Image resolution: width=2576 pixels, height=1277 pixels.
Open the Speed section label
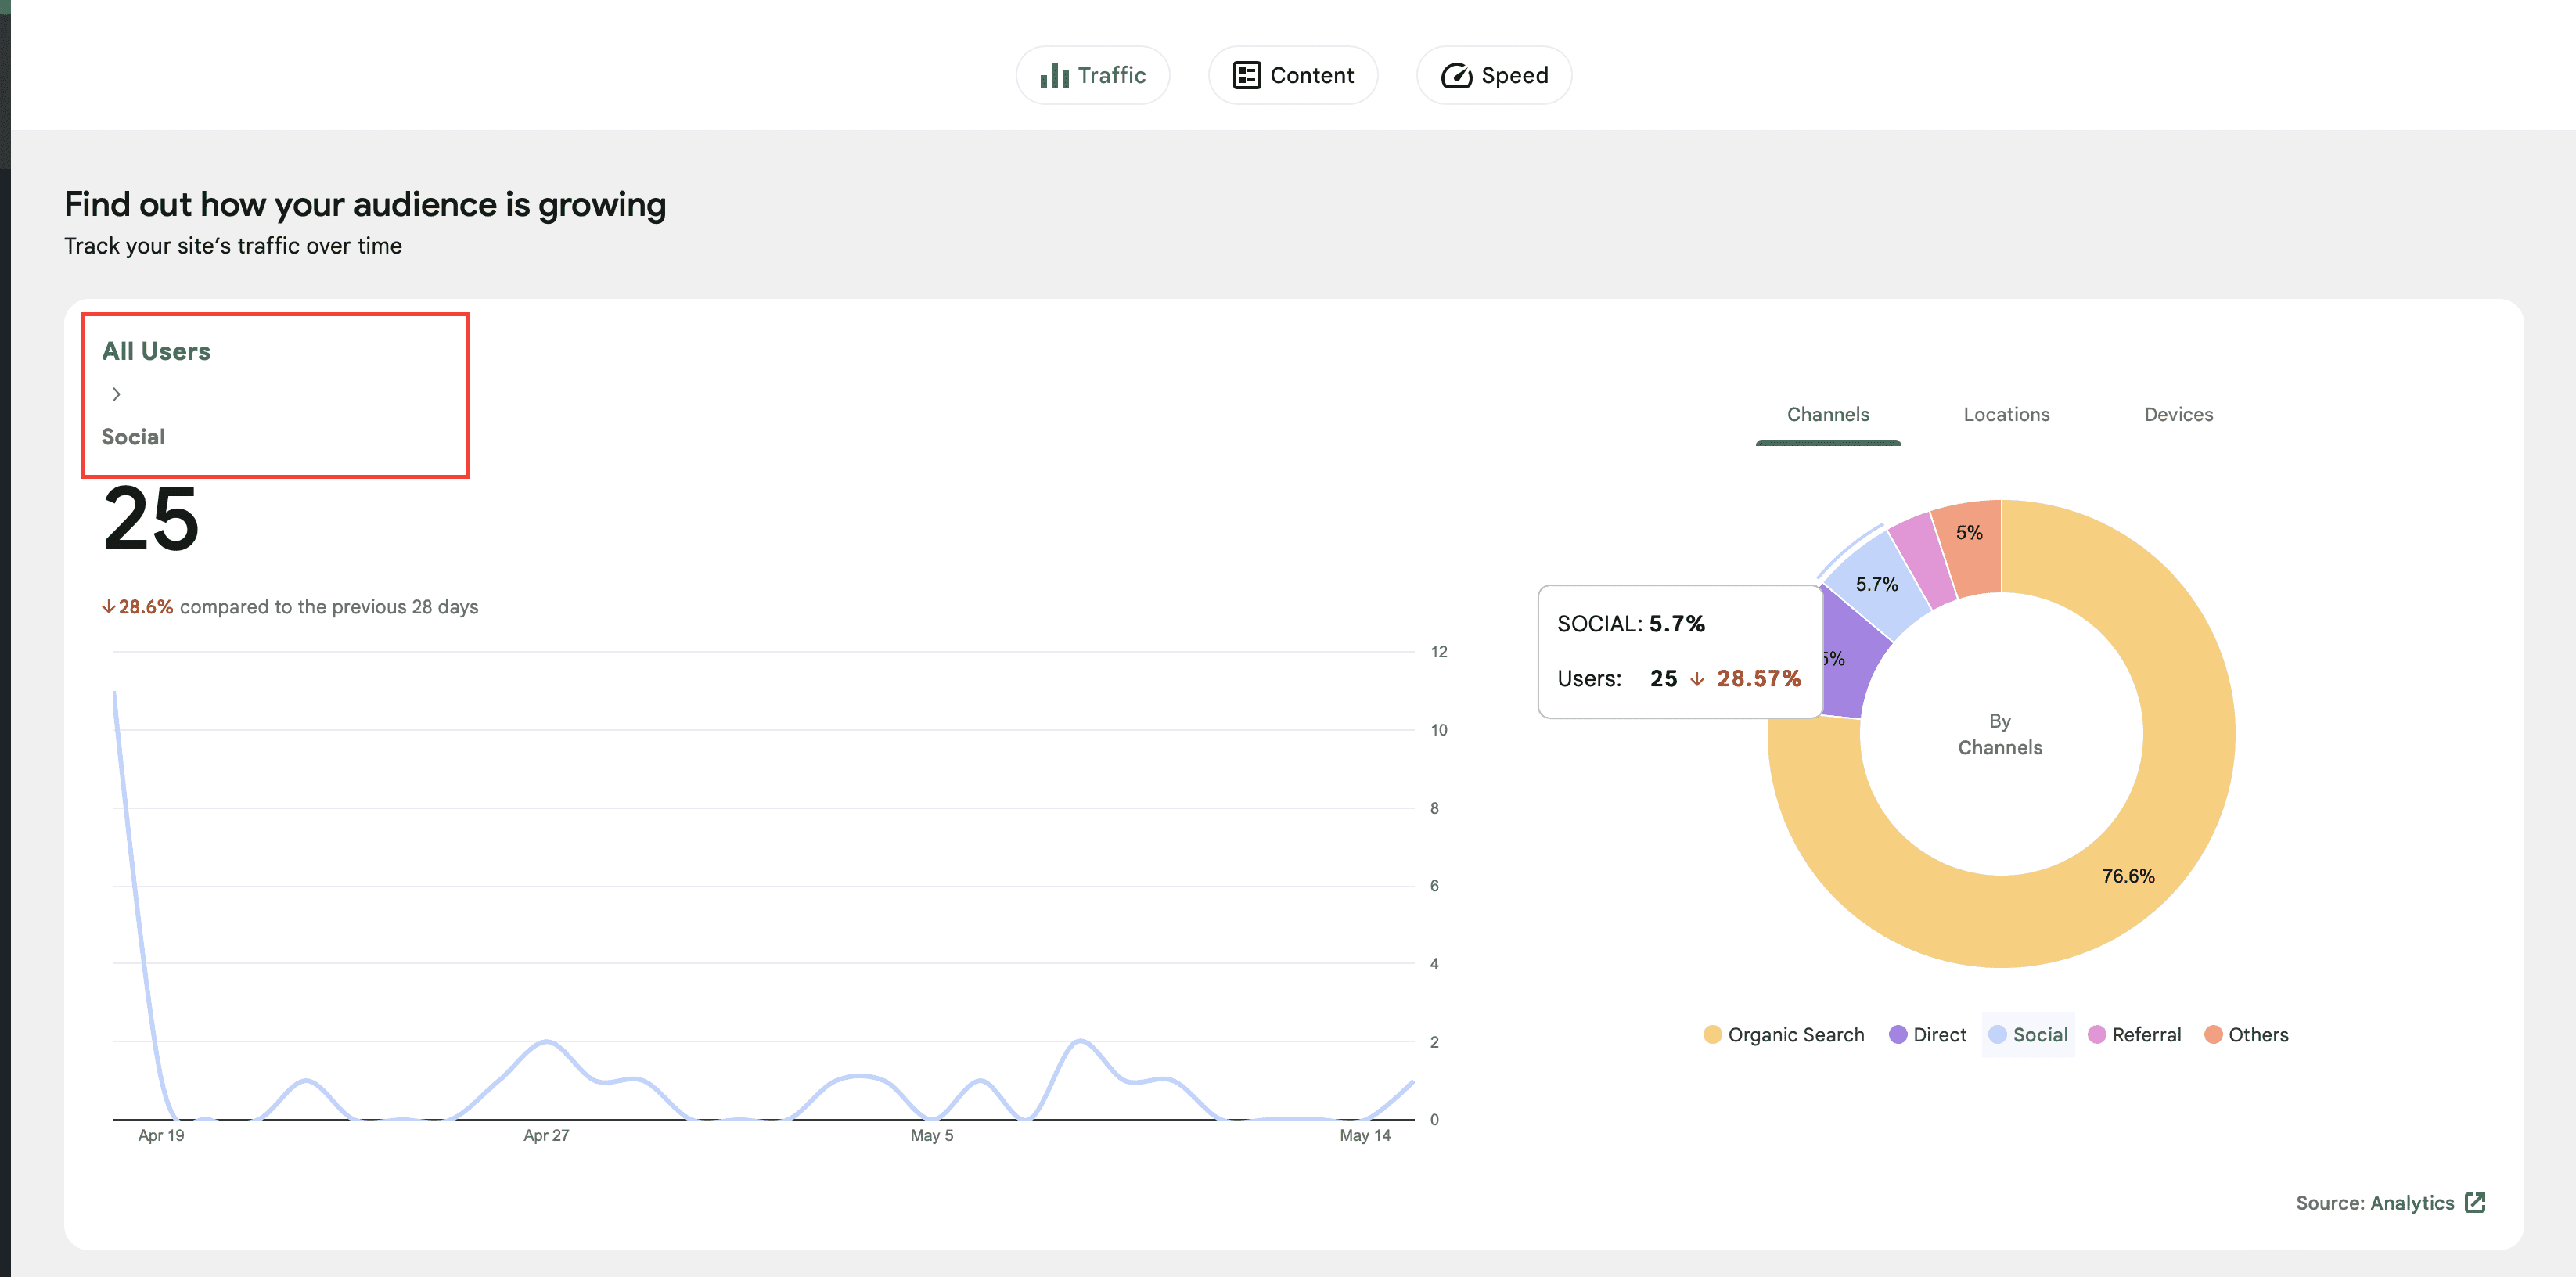click(1514, 75)
